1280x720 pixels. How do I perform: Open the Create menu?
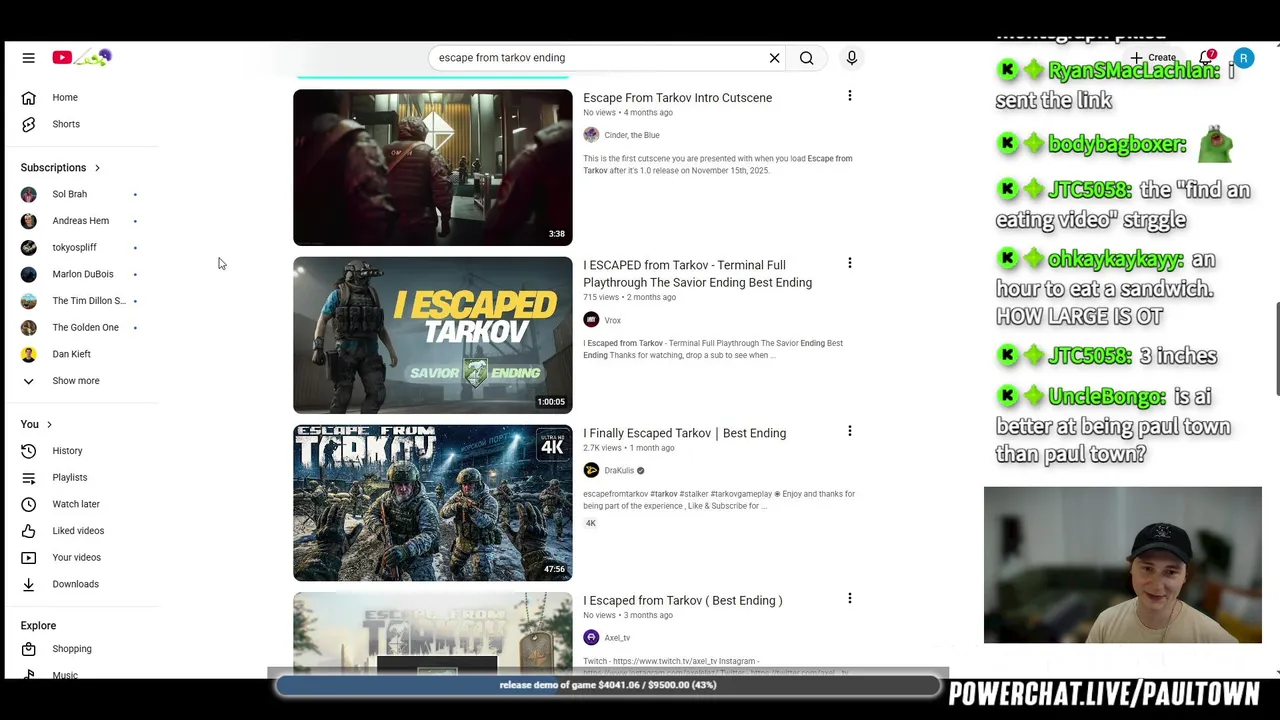pyautogui.click(x=1153, y=58)
